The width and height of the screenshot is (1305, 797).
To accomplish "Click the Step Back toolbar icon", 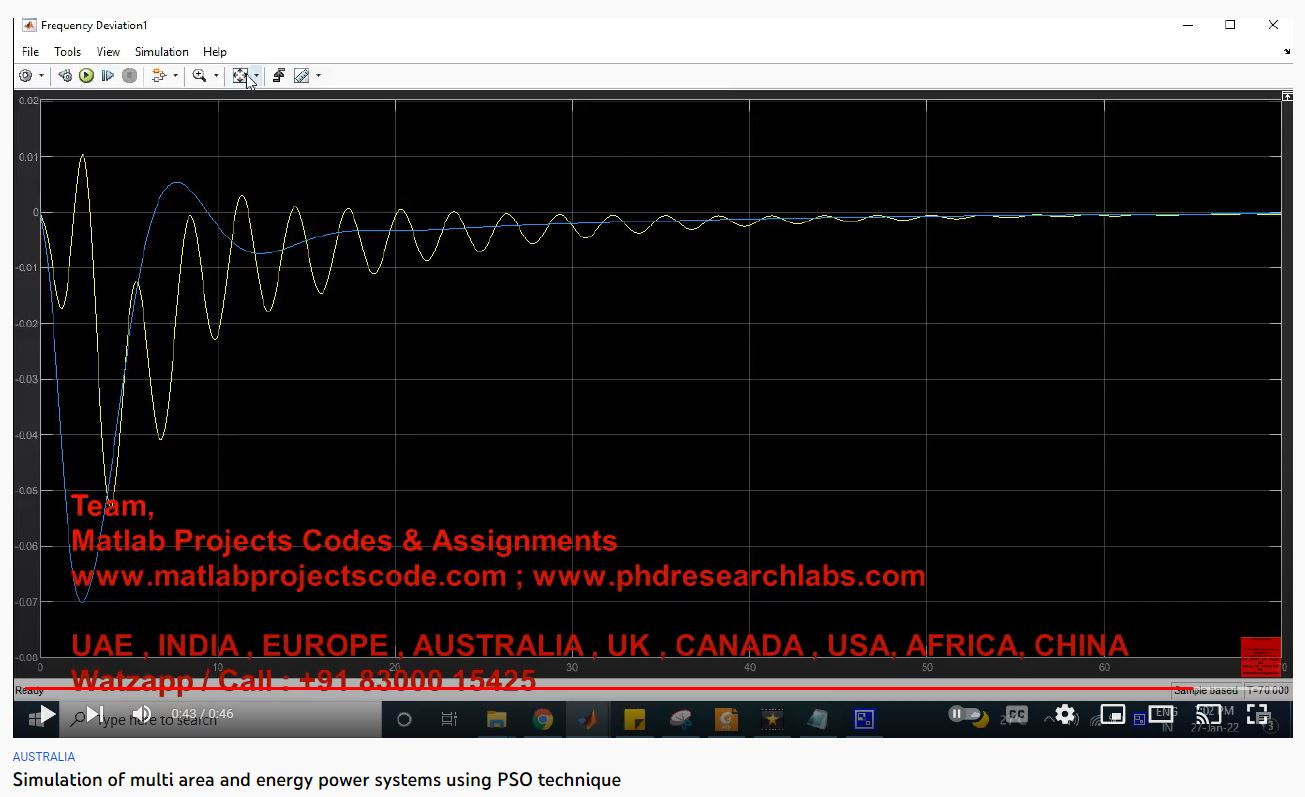I will pyautogui.click(x=65, y=76).
